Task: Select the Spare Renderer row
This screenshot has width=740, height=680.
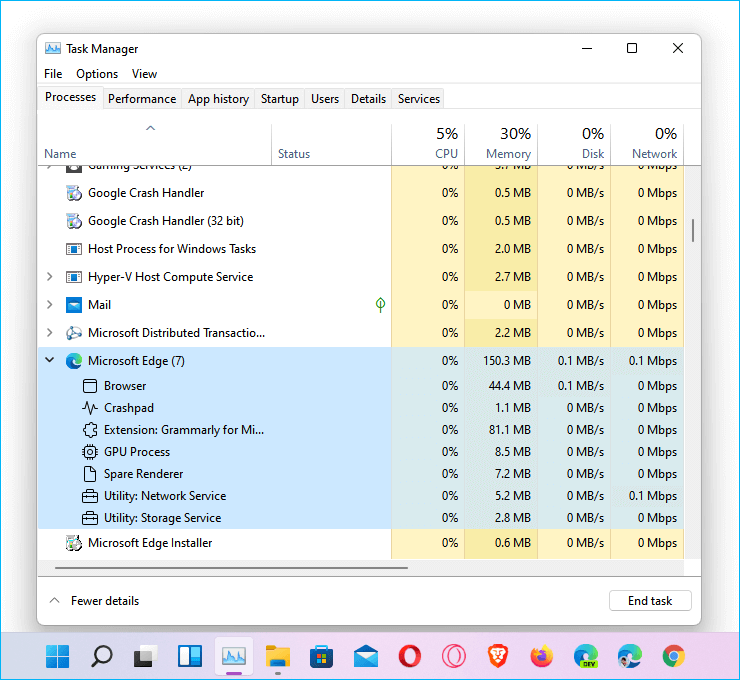Action: pyautogui.click(x=361, y=474)
